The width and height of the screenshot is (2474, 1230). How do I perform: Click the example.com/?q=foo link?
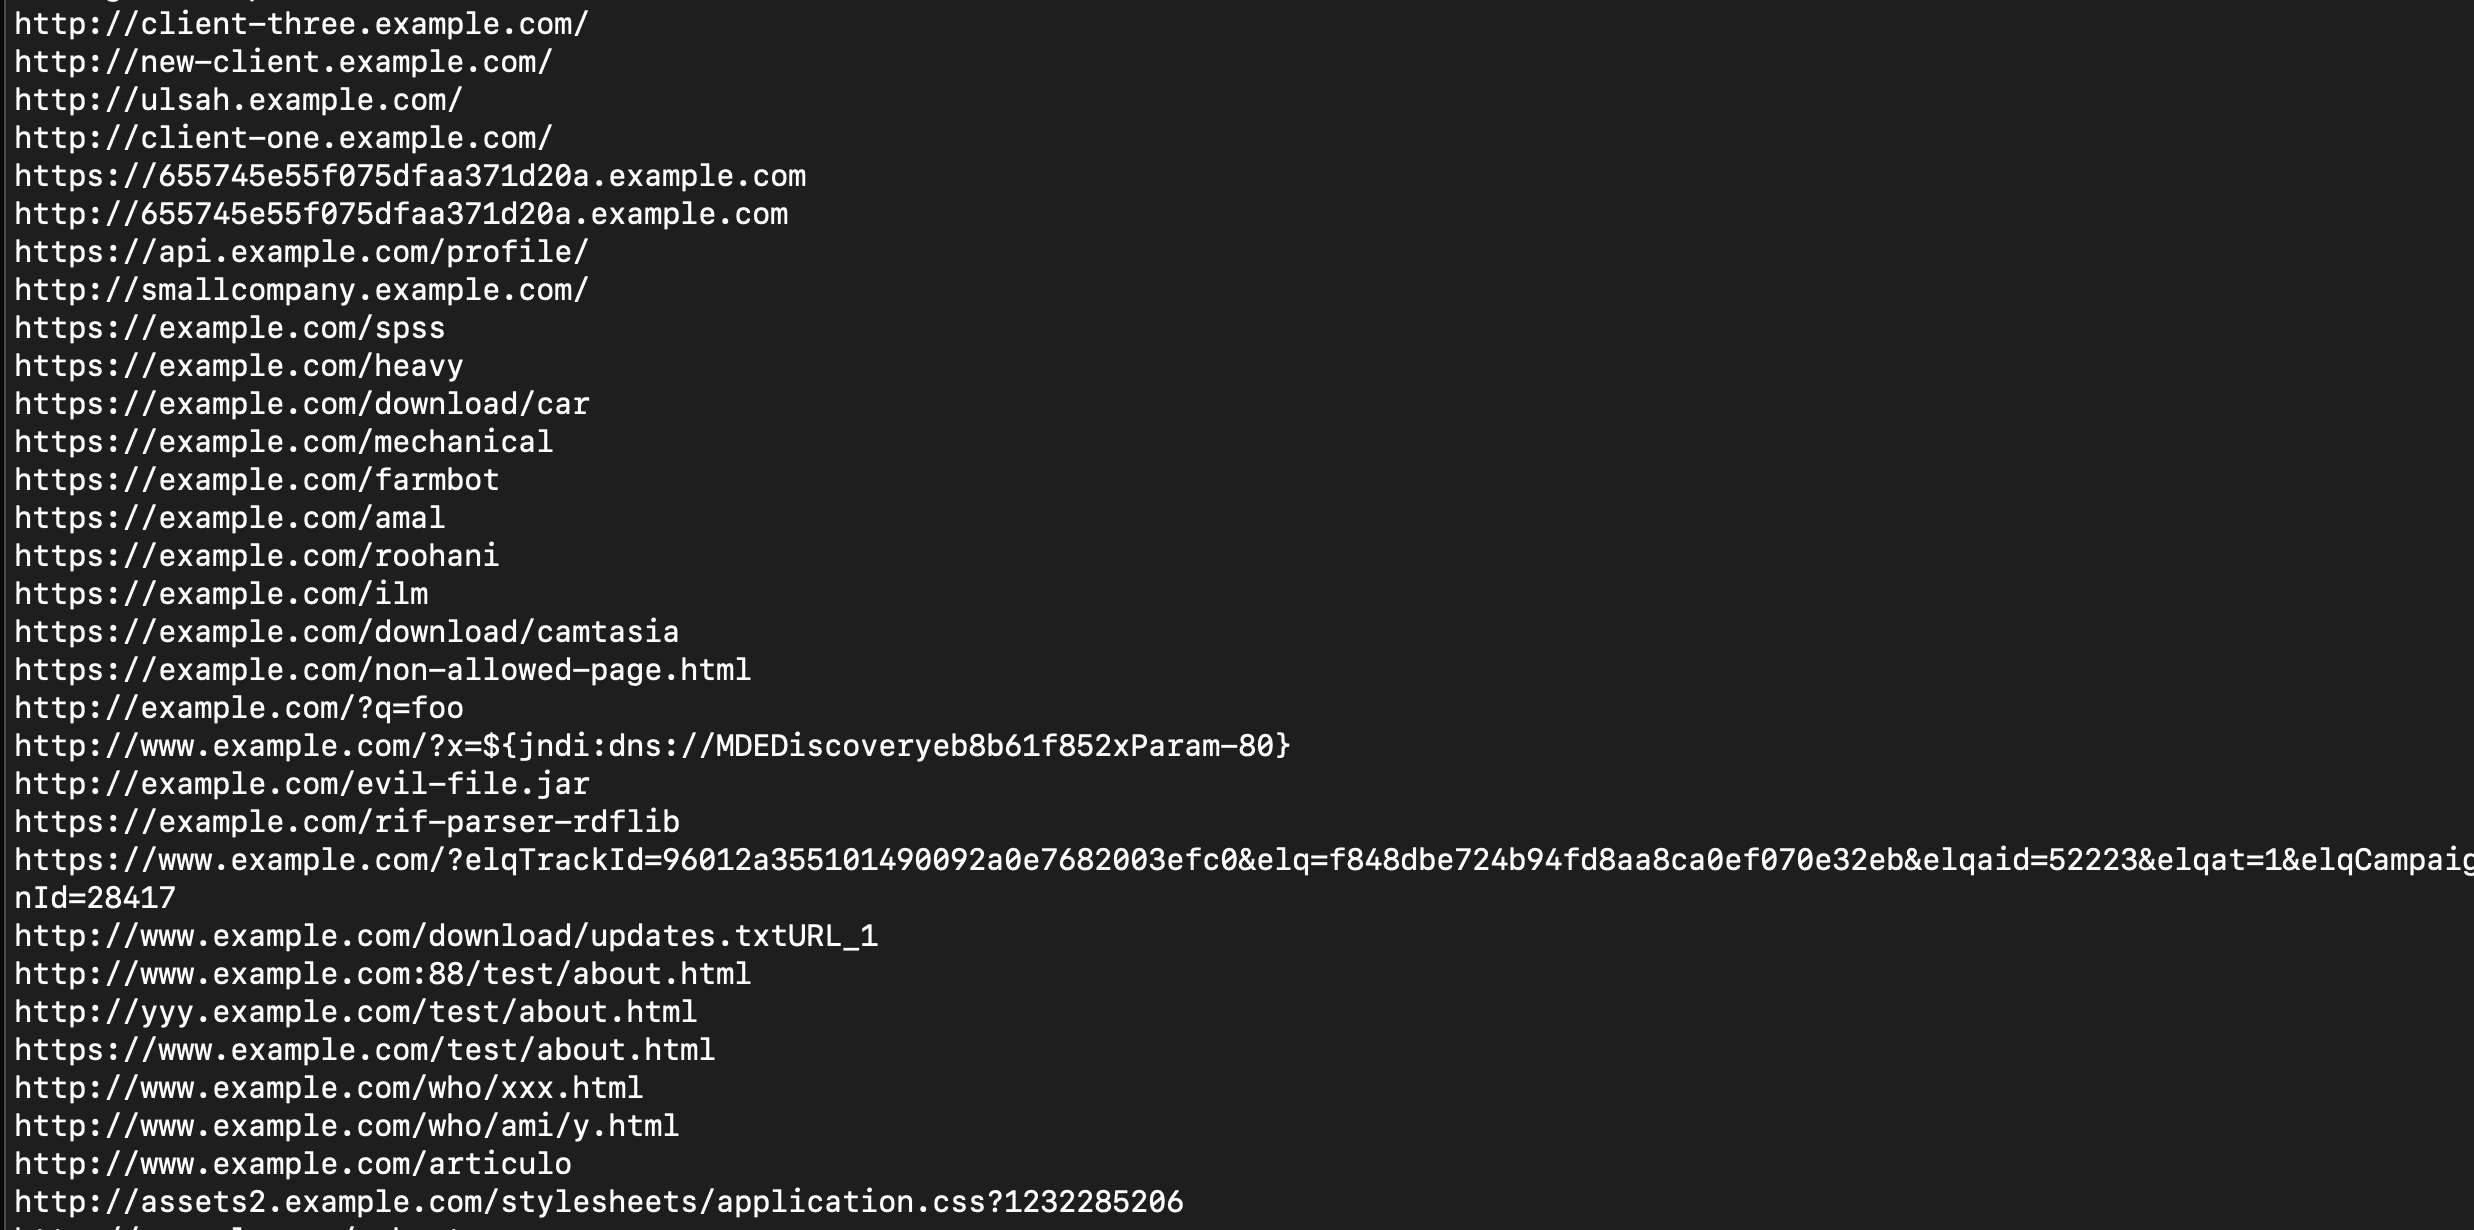pyautogui.click(x=238, y=708)
